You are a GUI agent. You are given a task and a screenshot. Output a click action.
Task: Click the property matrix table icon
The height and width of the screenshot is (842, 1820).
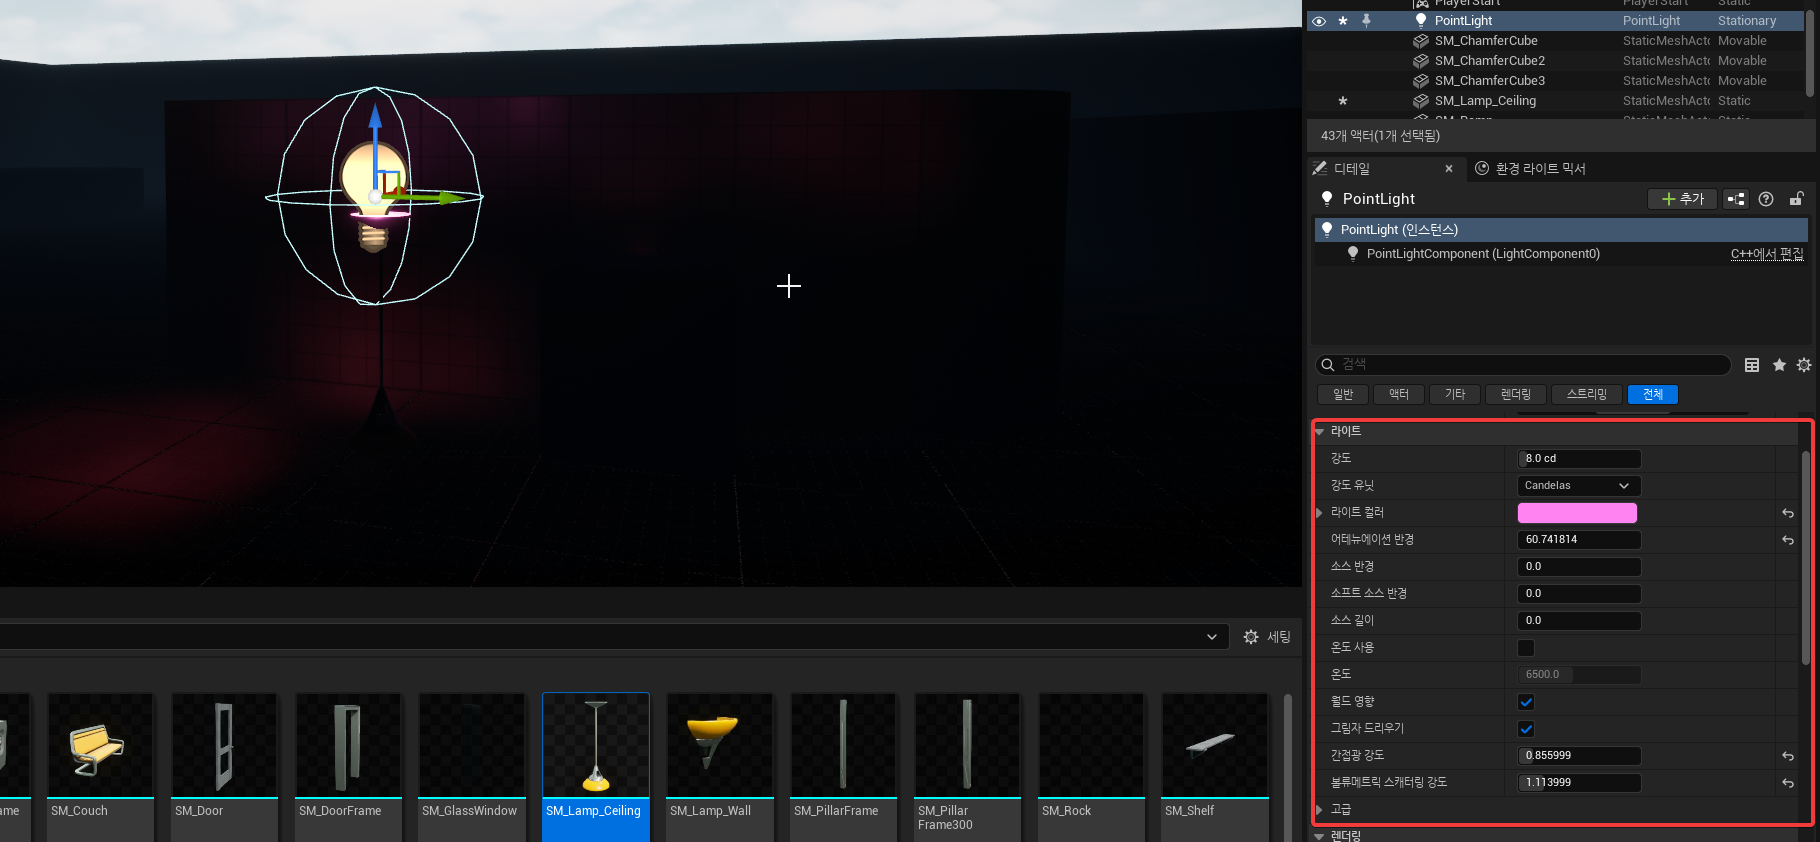click(x=1752, y=365)
